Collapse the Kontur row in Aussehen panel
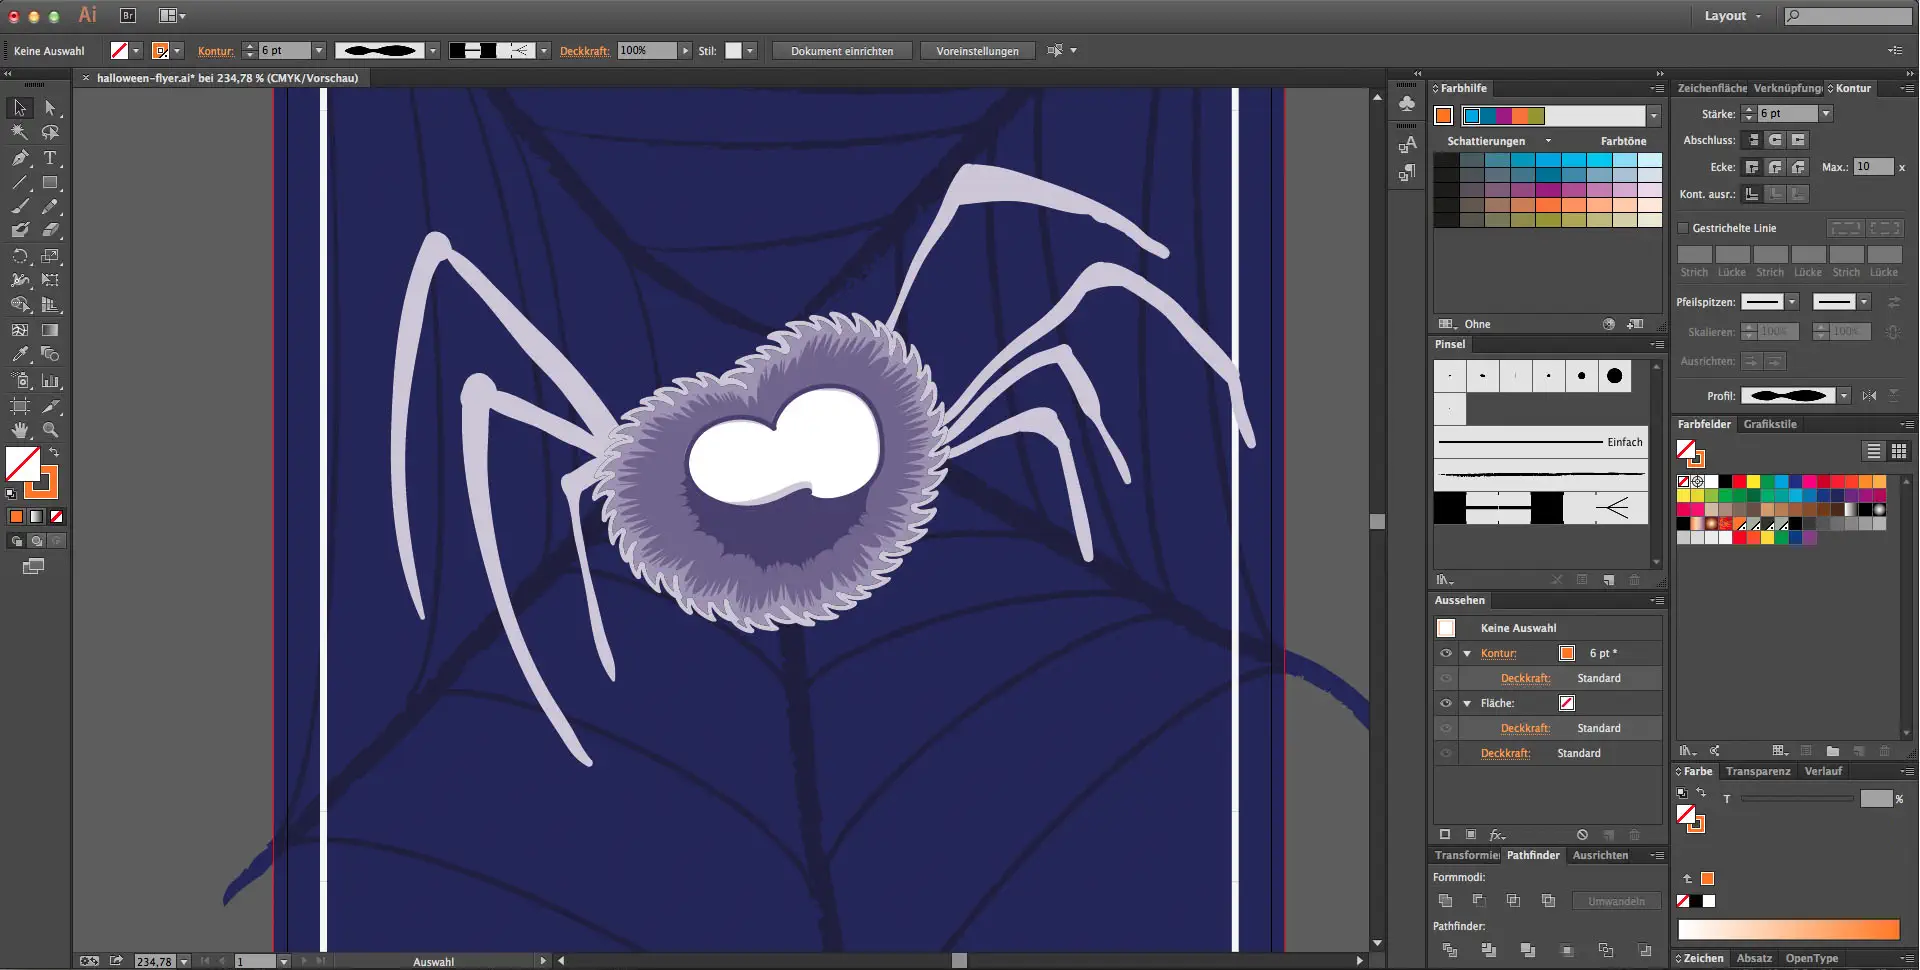Image resolution: width=1920 pixels, height=970 pixels. 1467,653
